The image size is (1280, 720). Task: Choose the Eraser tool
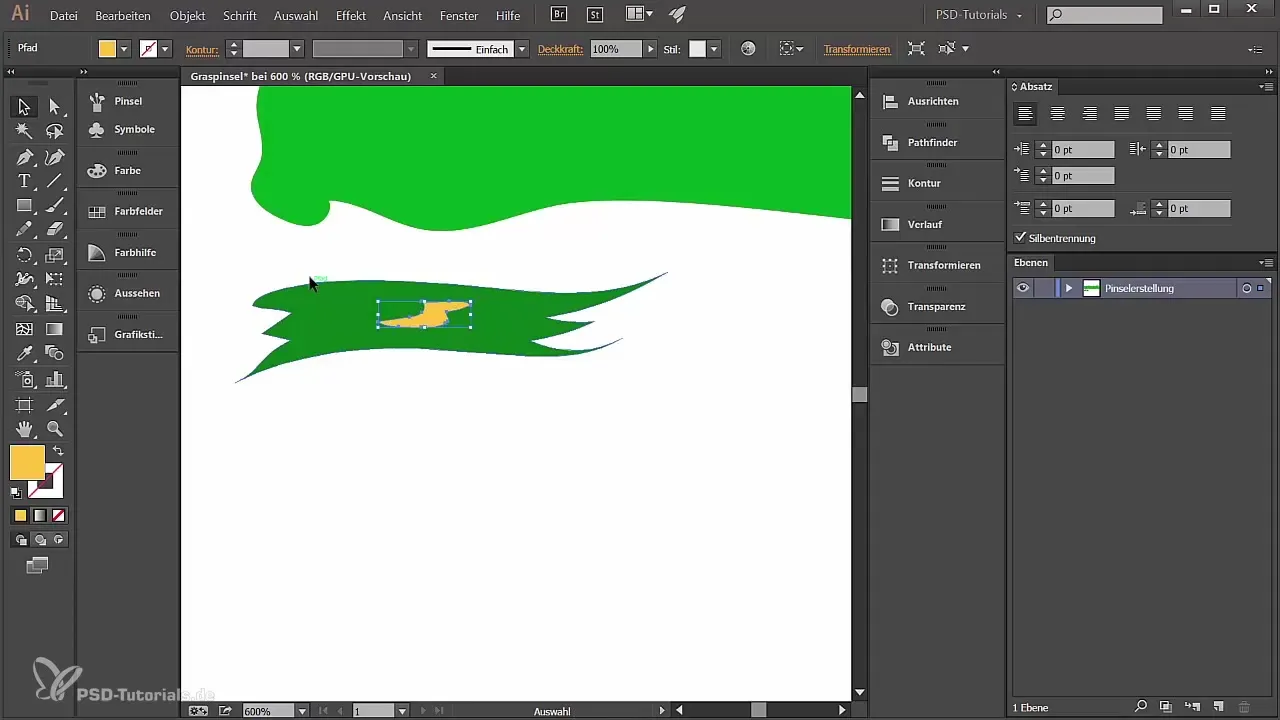(55, 229)
